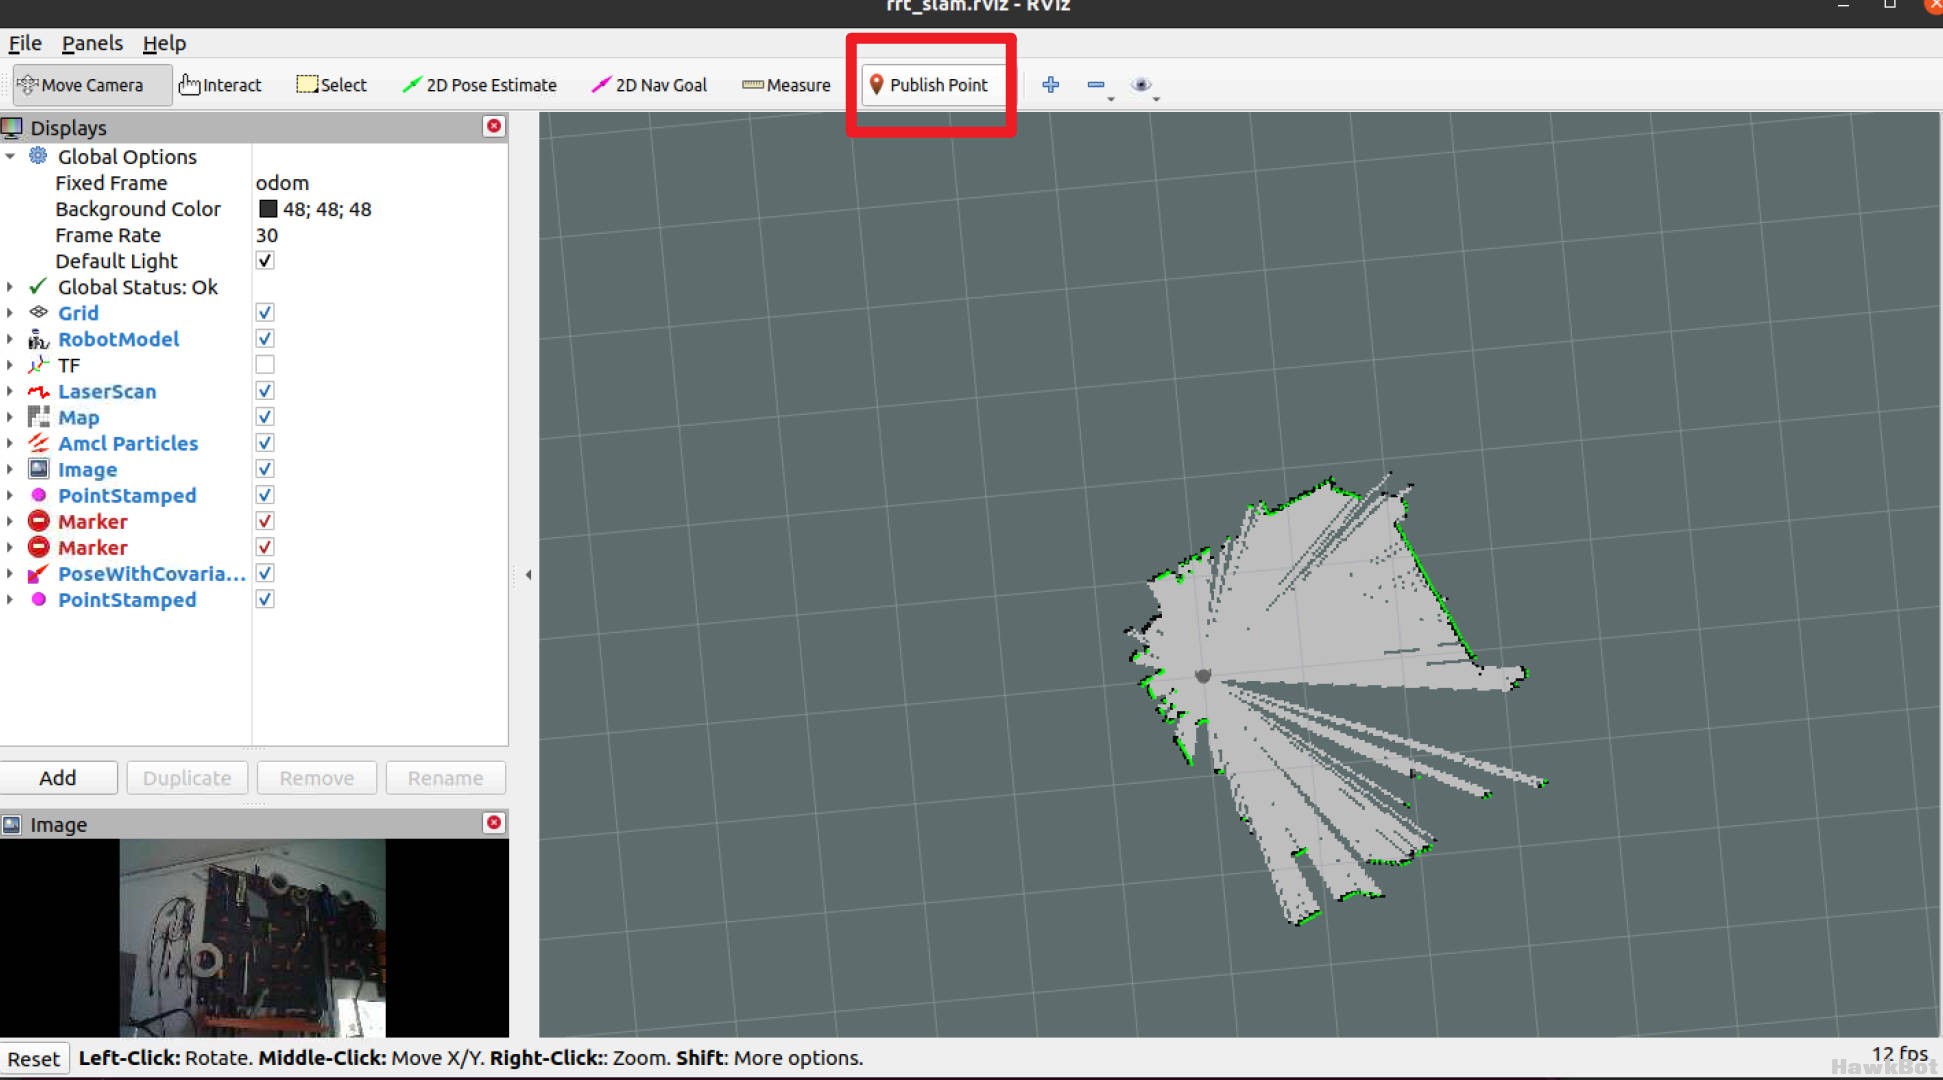
Task: Expand the PoseWithCovaria... node
Action: pos(10,573)
